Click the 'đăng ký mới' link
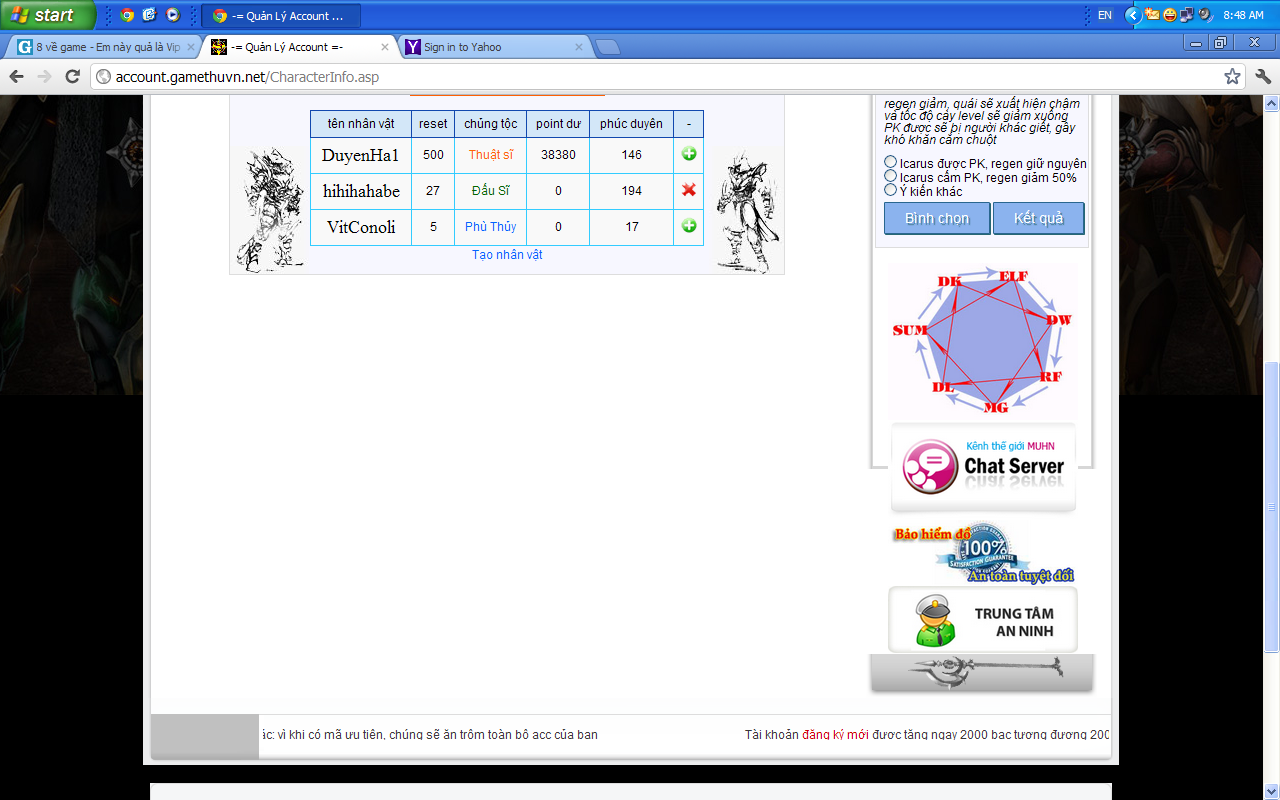Screen dimensions: 1280x800 click(834, 735)
